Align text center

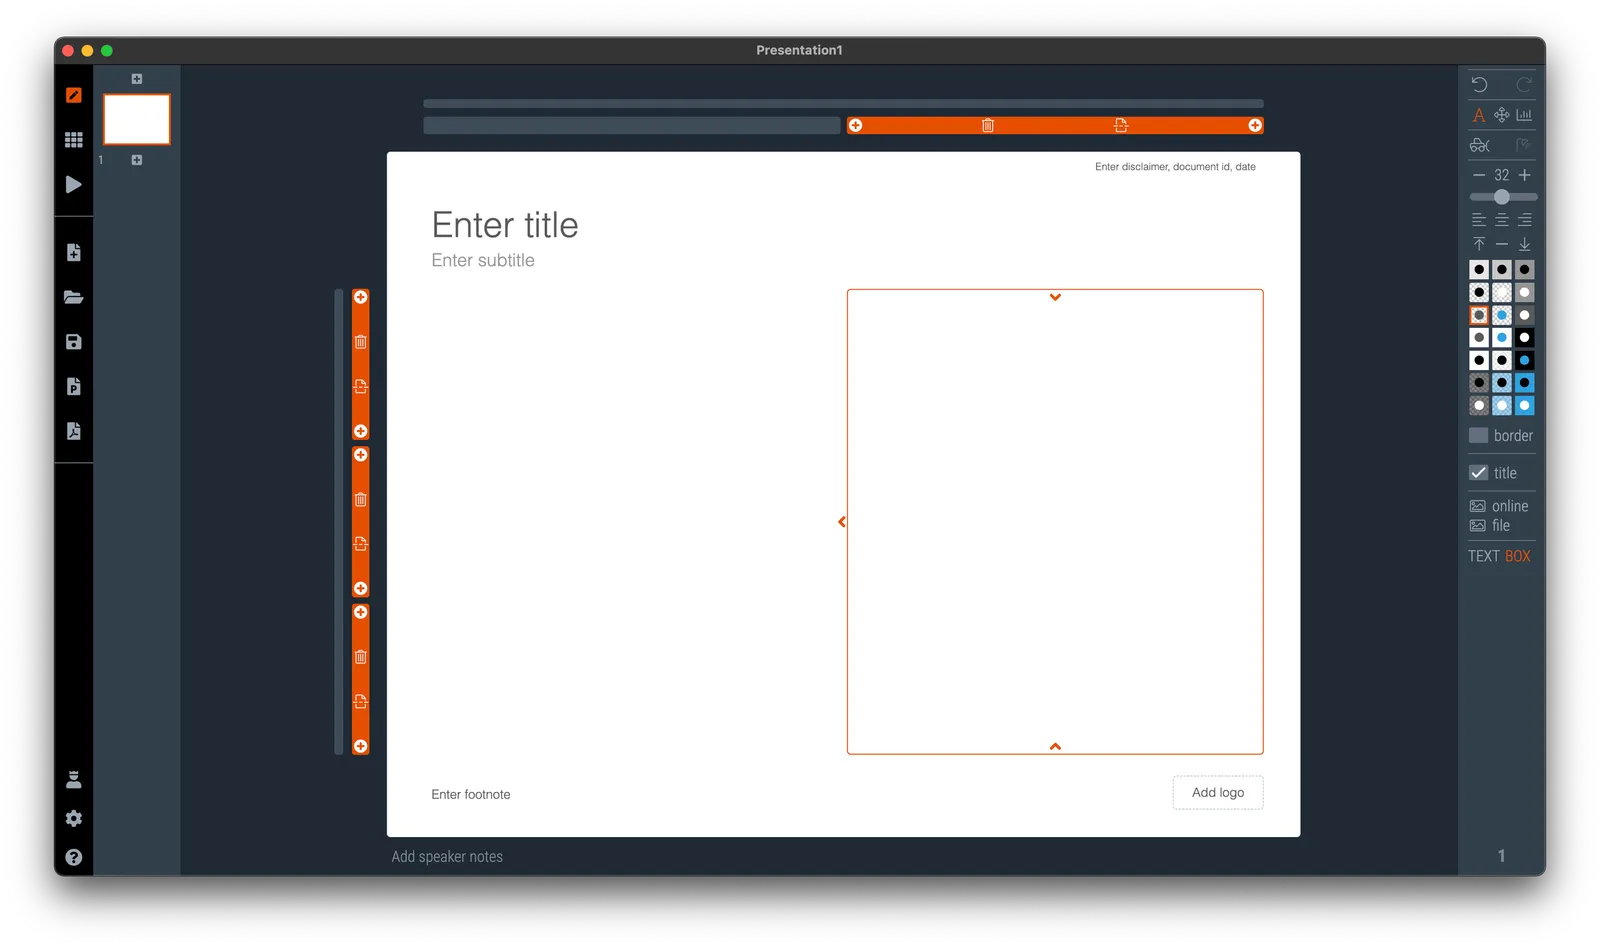[x=1501, y=220]
